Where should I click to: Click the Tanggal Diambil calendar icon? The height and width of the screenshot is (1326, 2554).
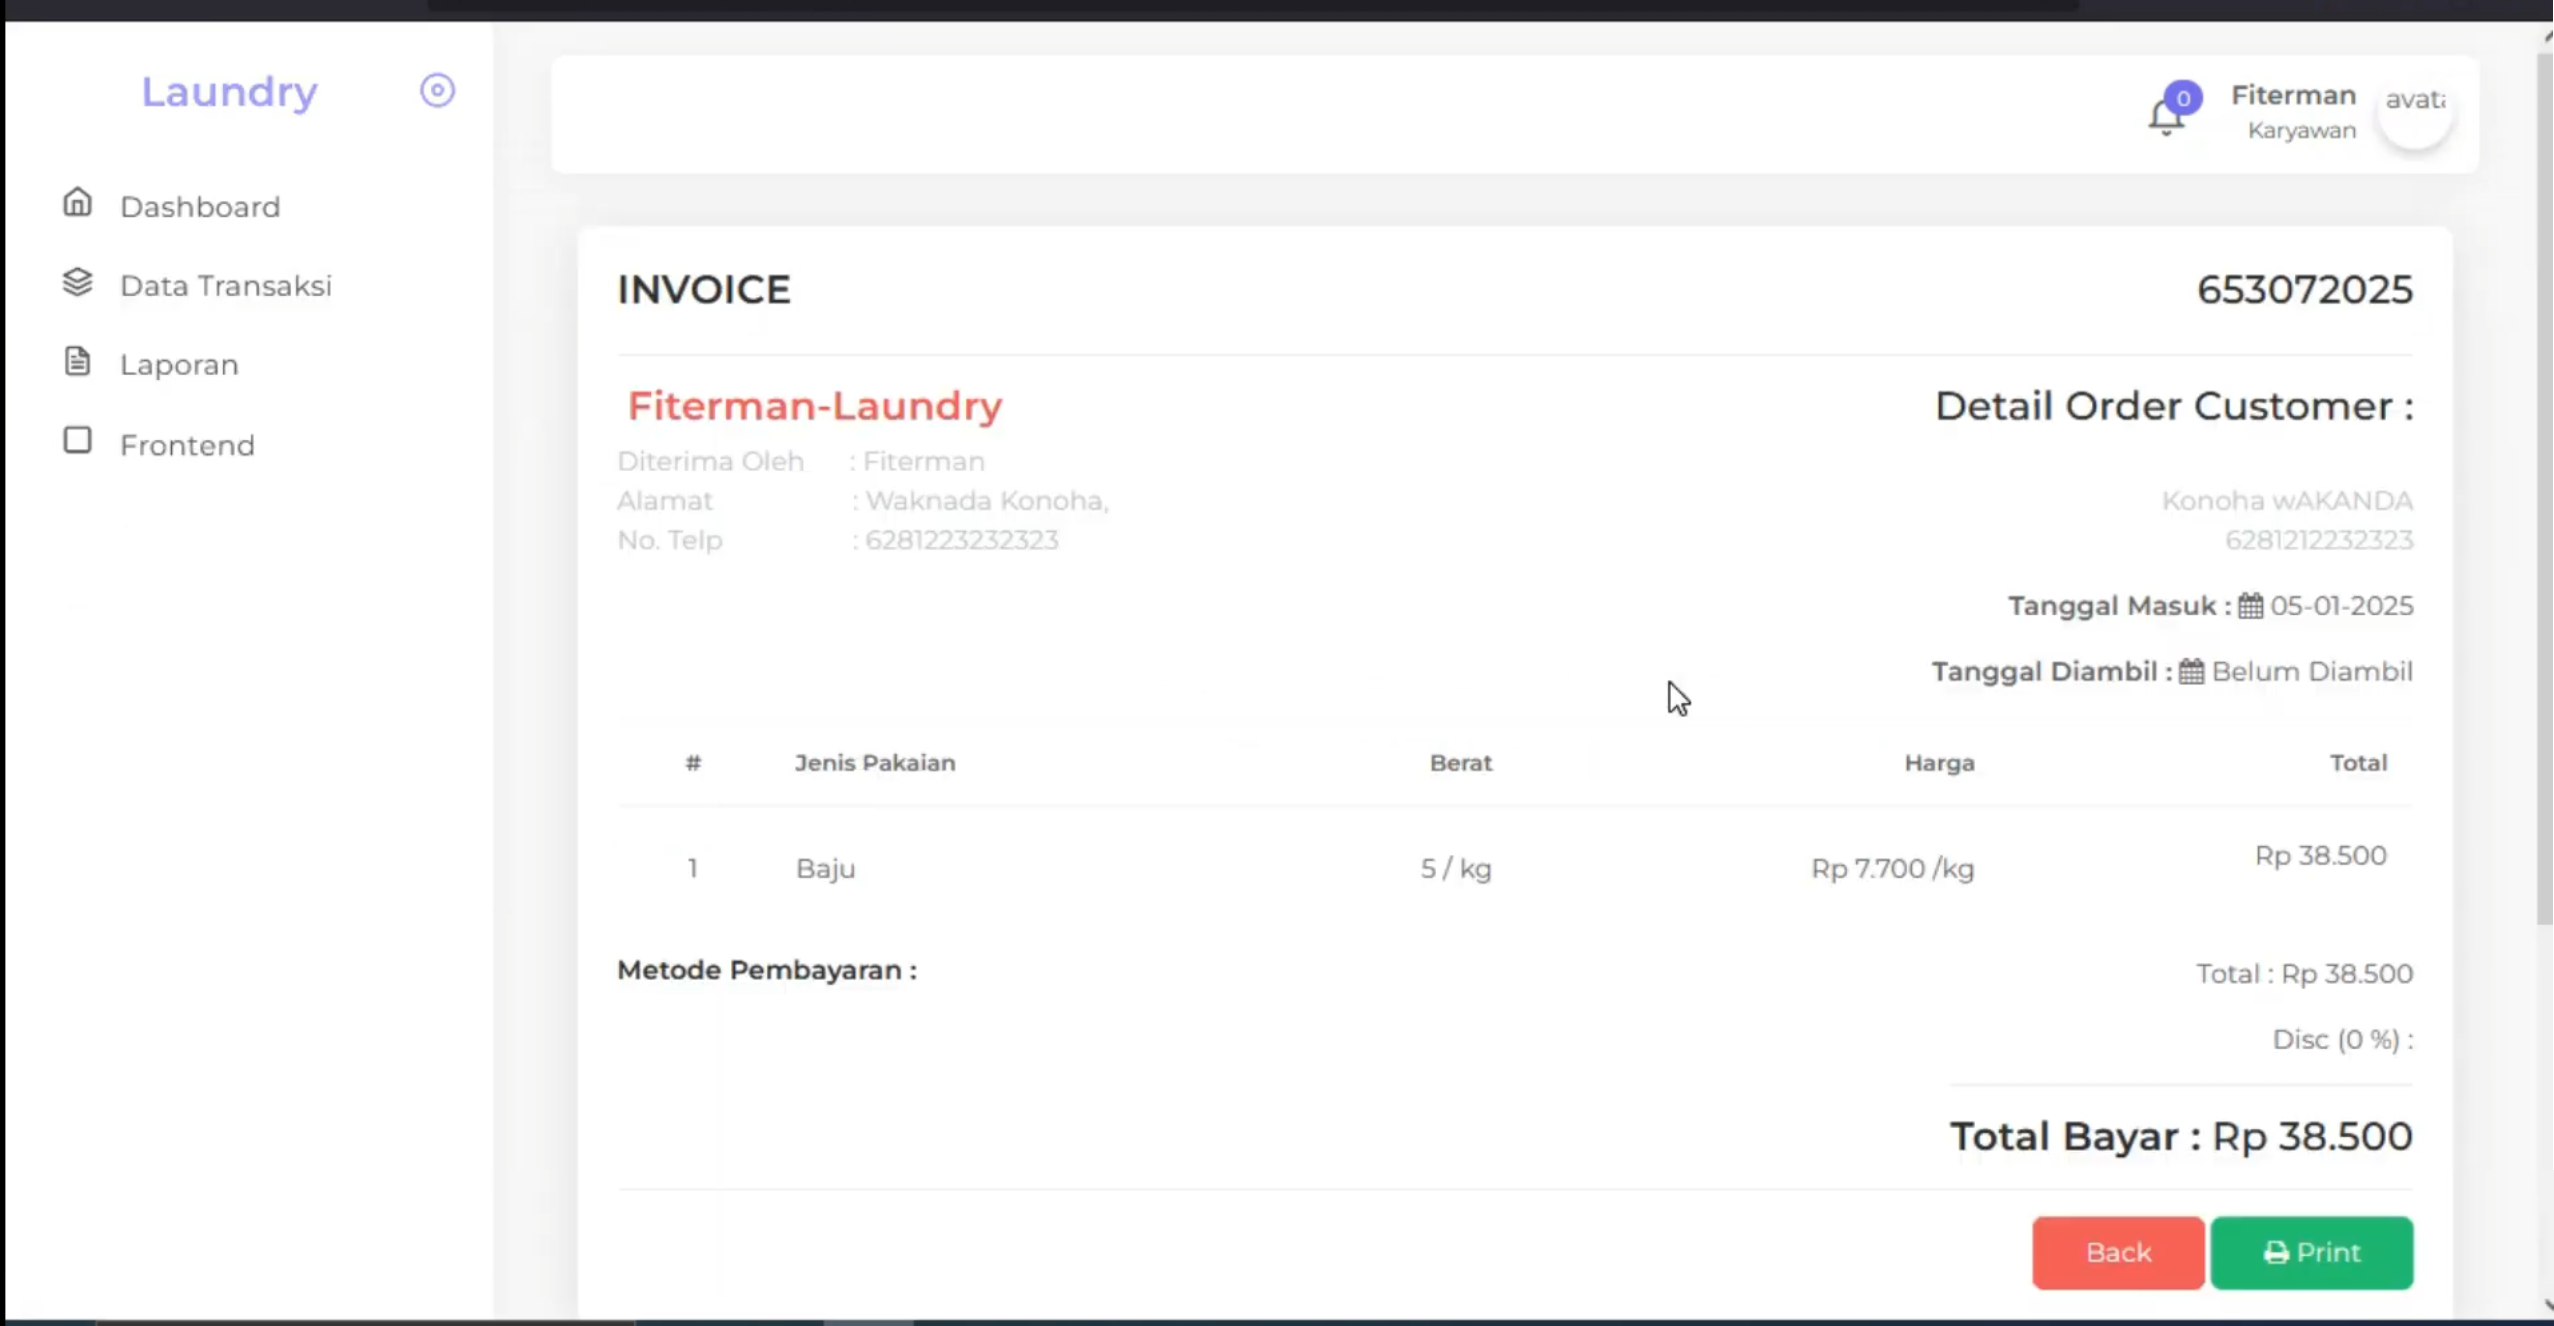[2192, 672]
